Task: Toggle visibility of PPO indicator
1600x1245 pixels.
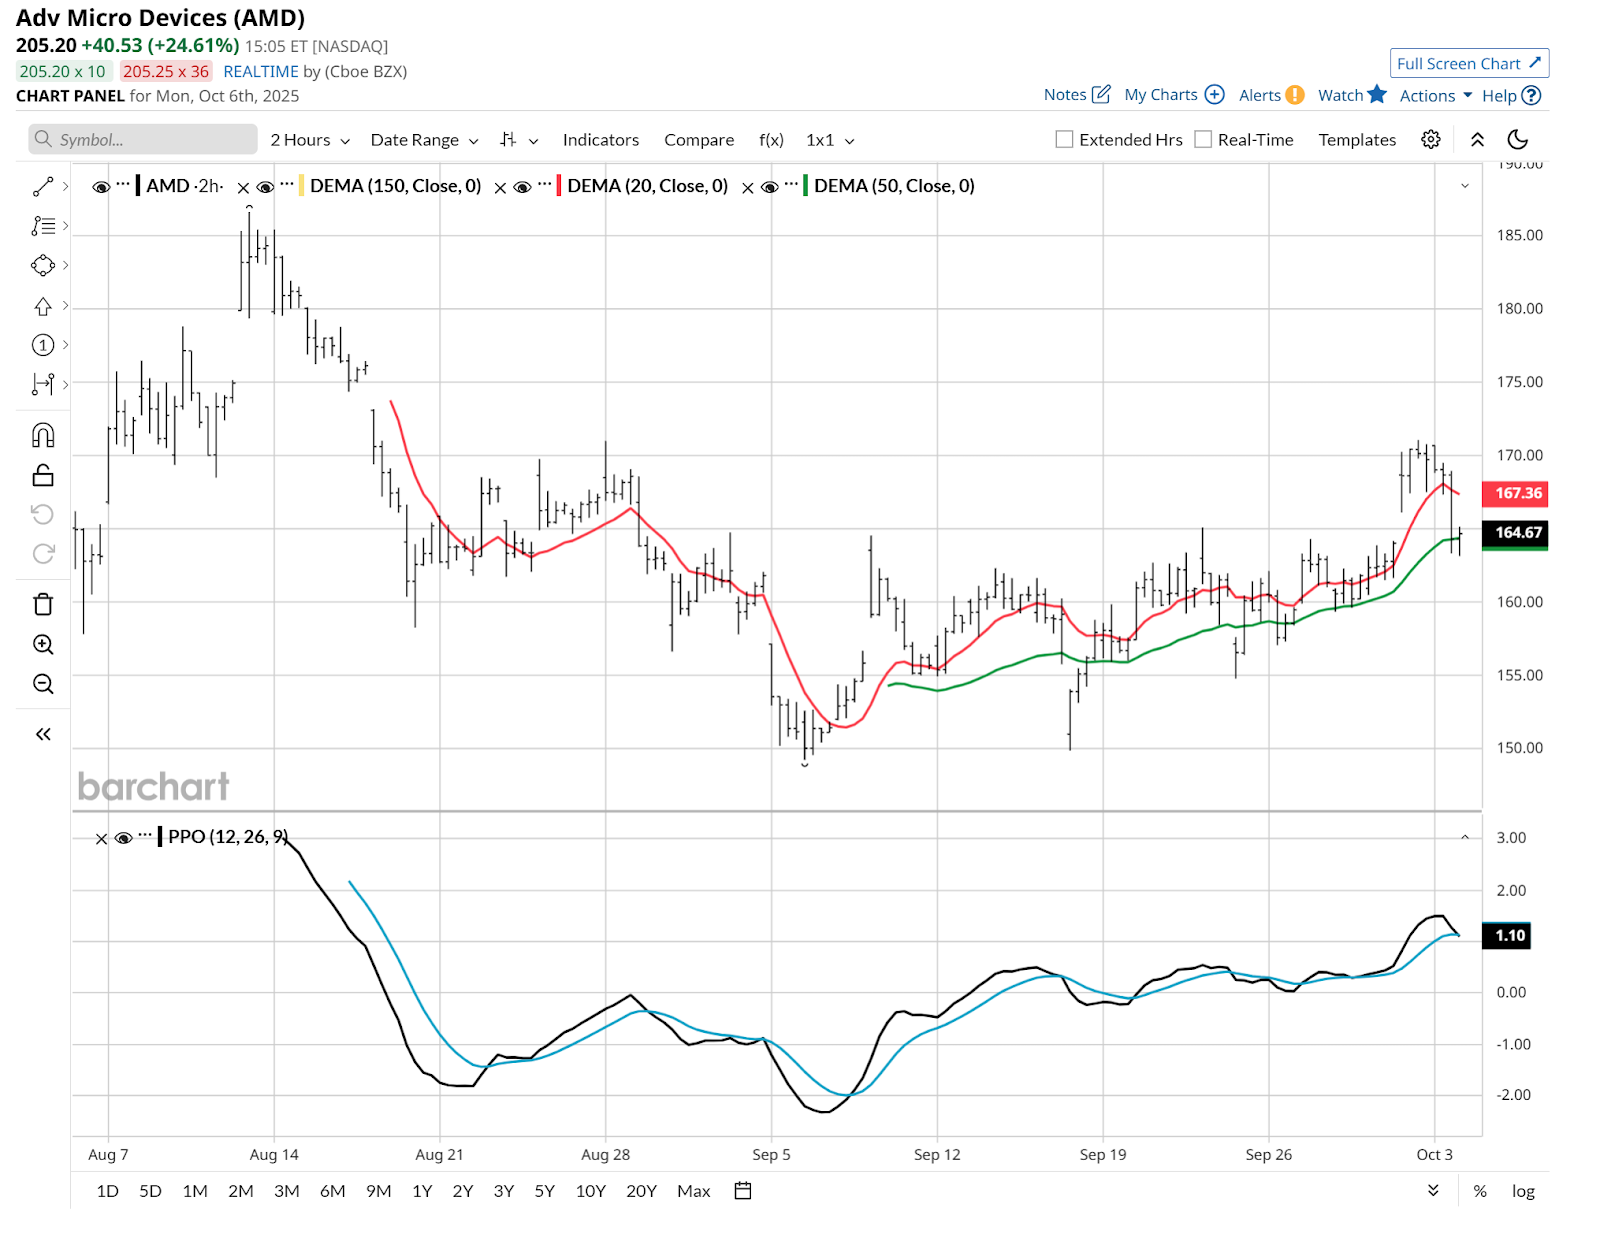Action: click(124, 838)
